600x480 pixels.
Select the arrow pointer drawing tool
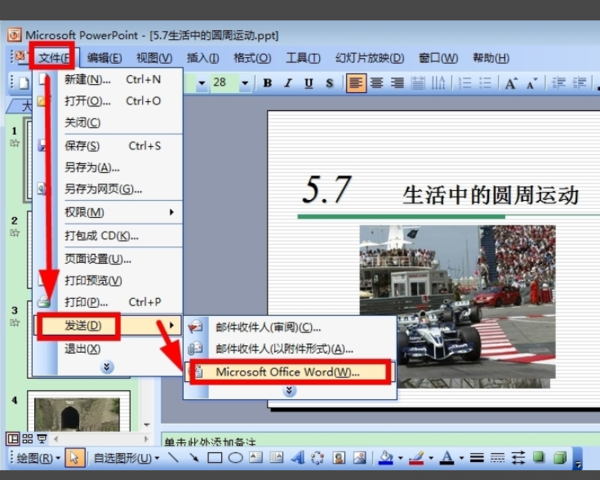coord(75,458)
